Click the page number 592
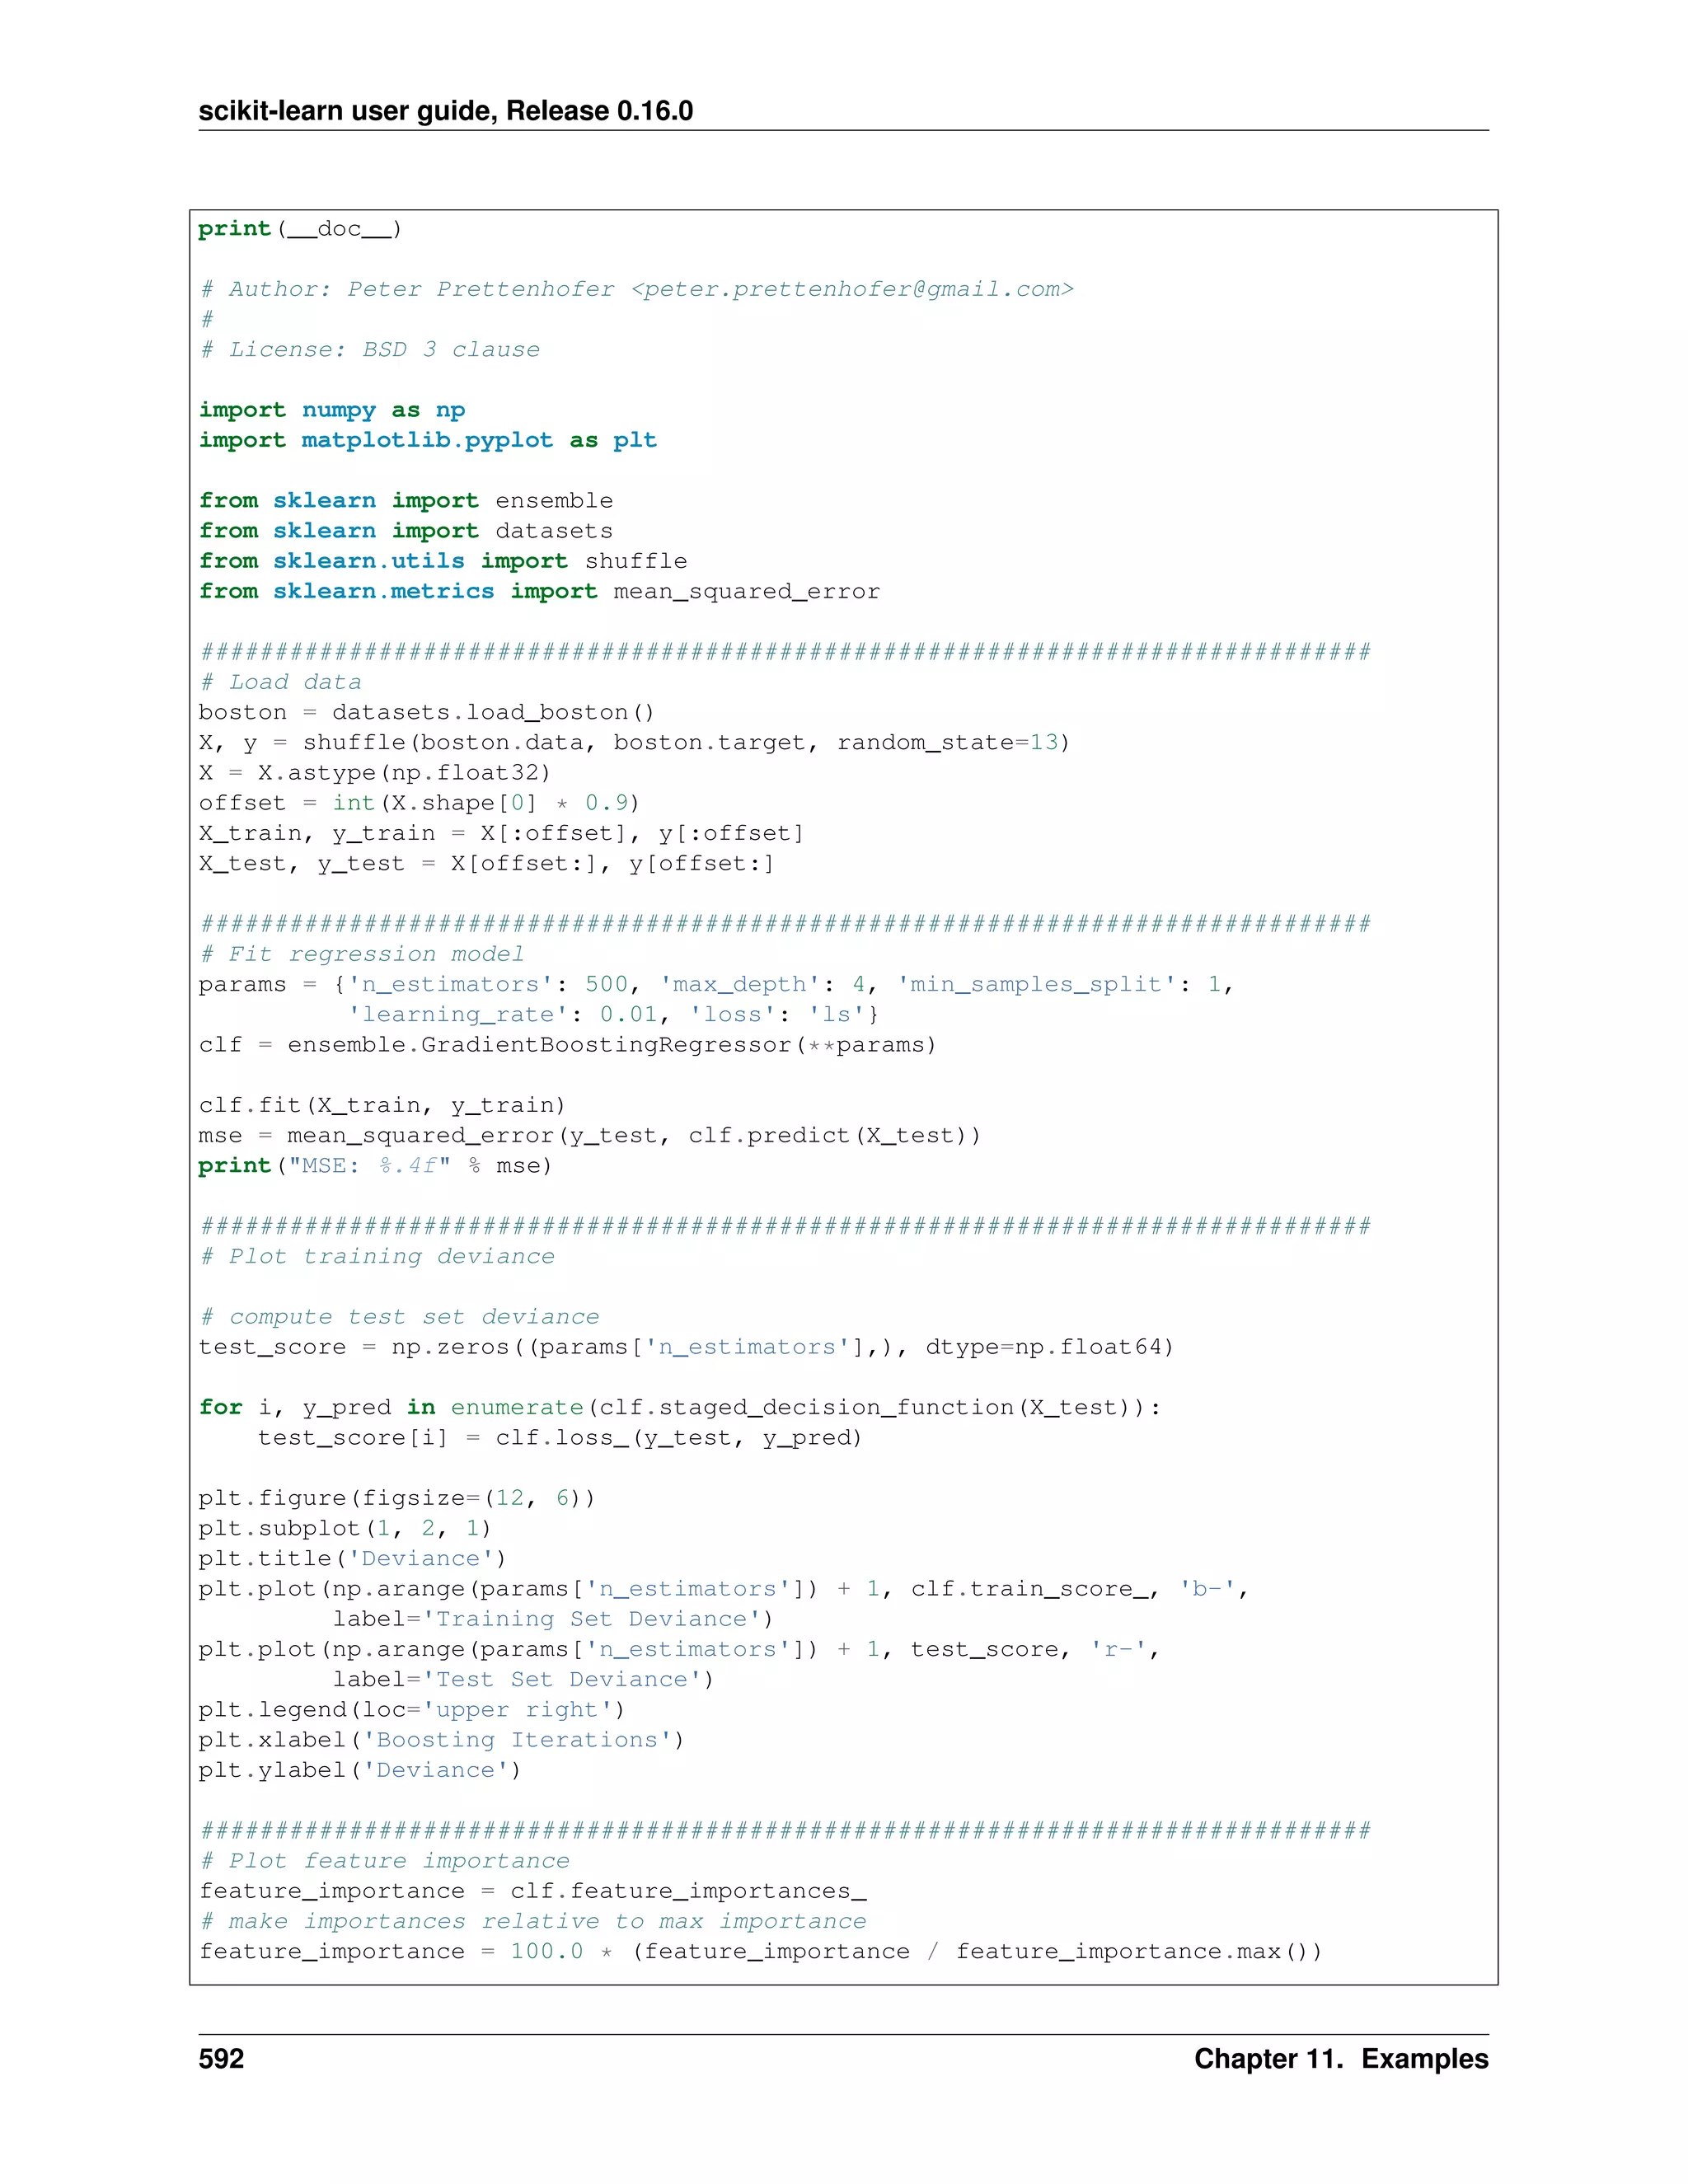The image size is (1688, 2184). click(221, 2058)
